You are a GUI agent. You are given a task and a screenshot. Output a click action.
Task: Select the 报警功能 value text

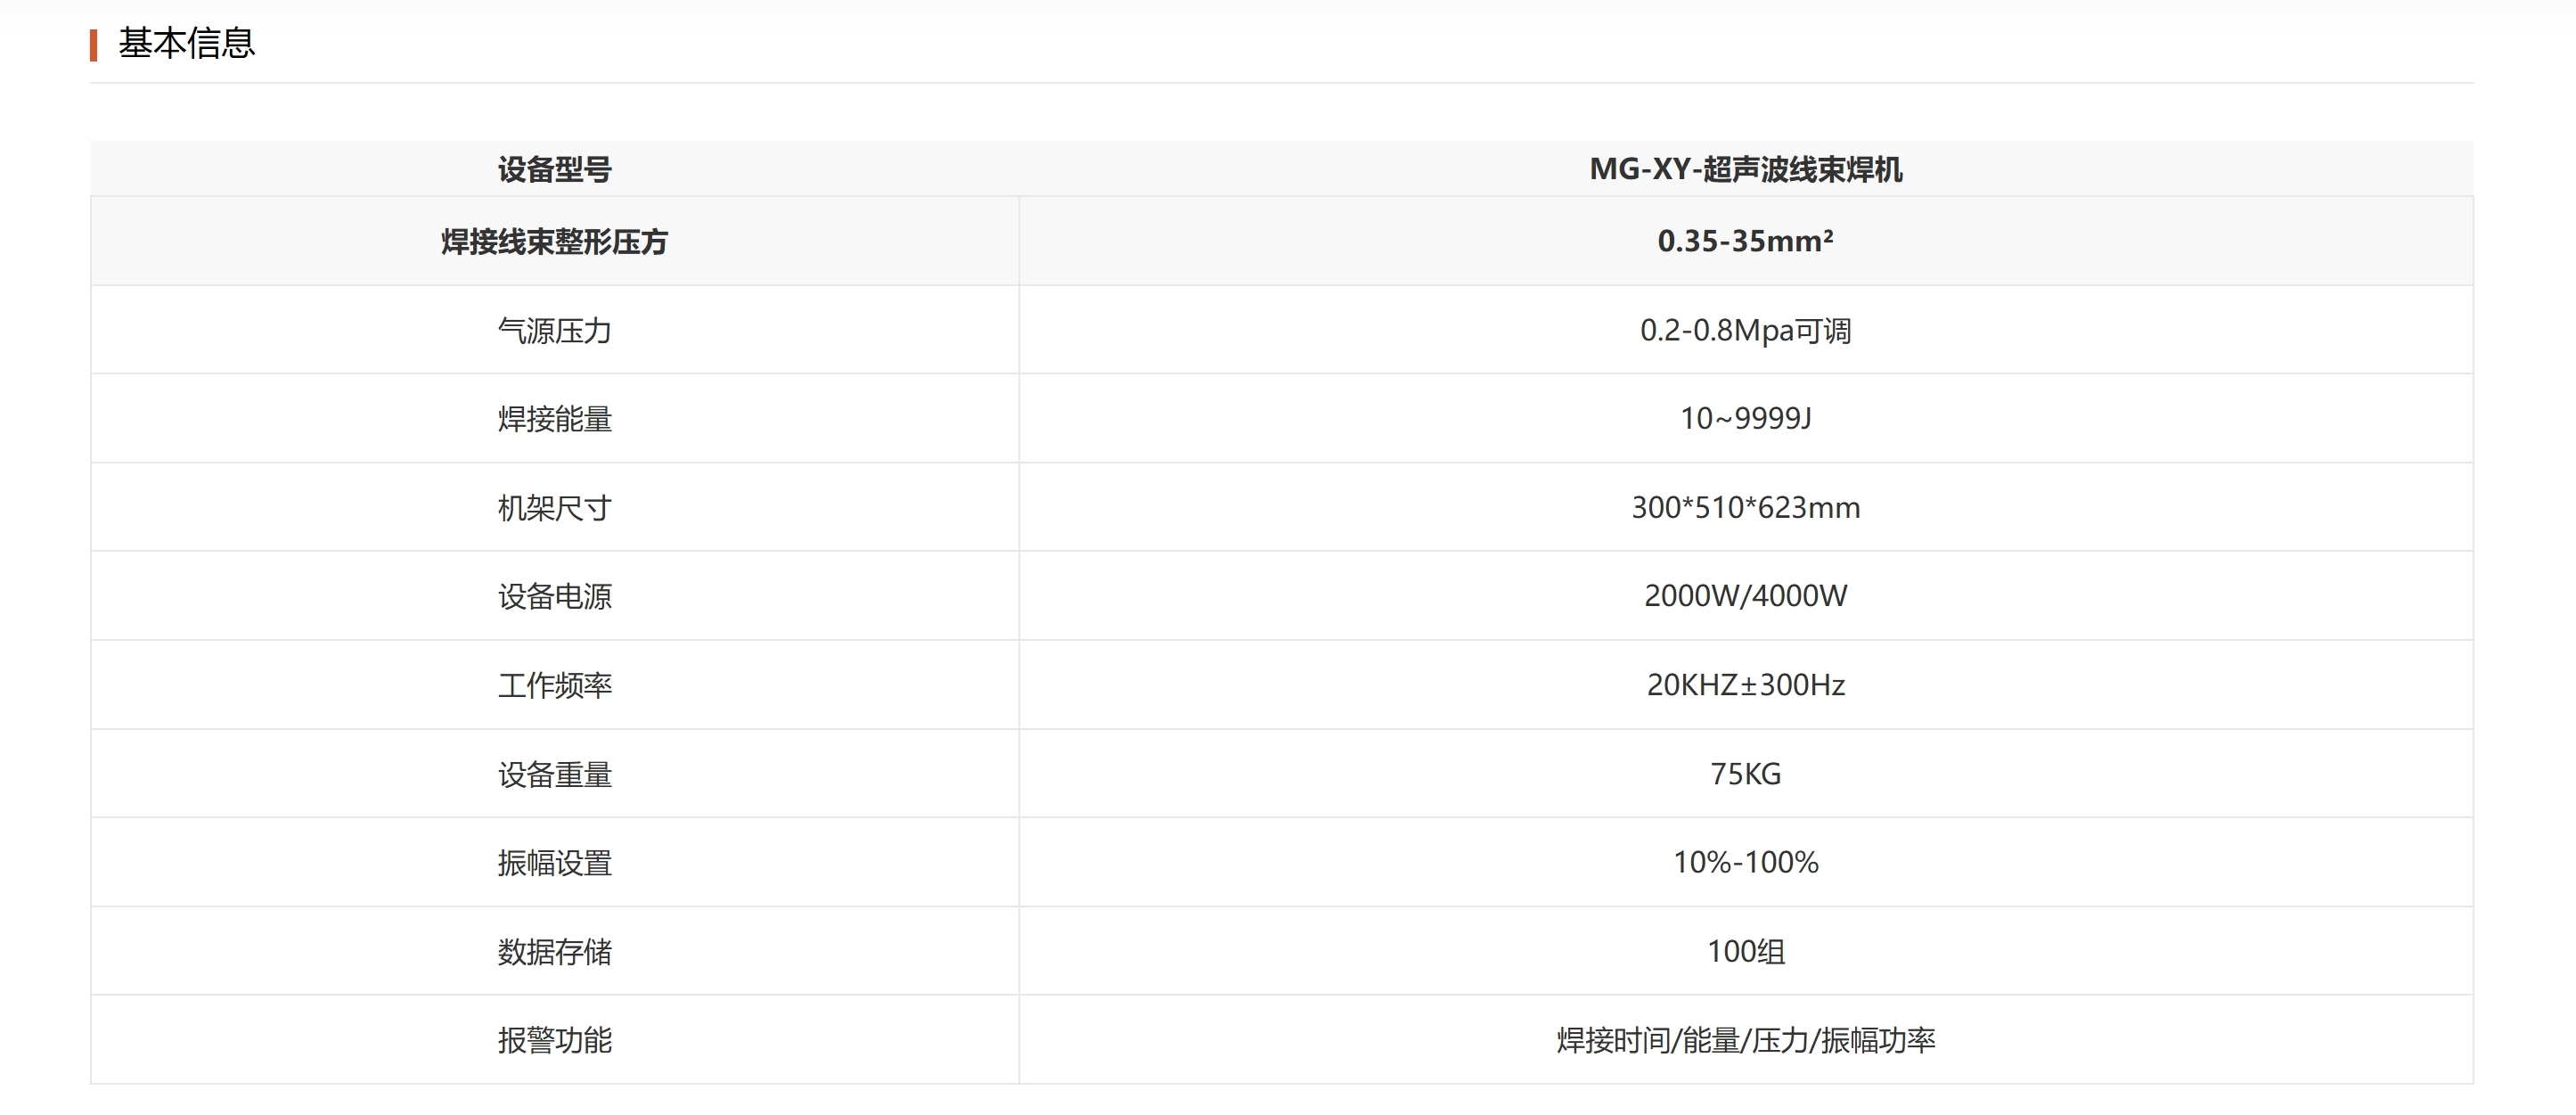(1750, 1040)
